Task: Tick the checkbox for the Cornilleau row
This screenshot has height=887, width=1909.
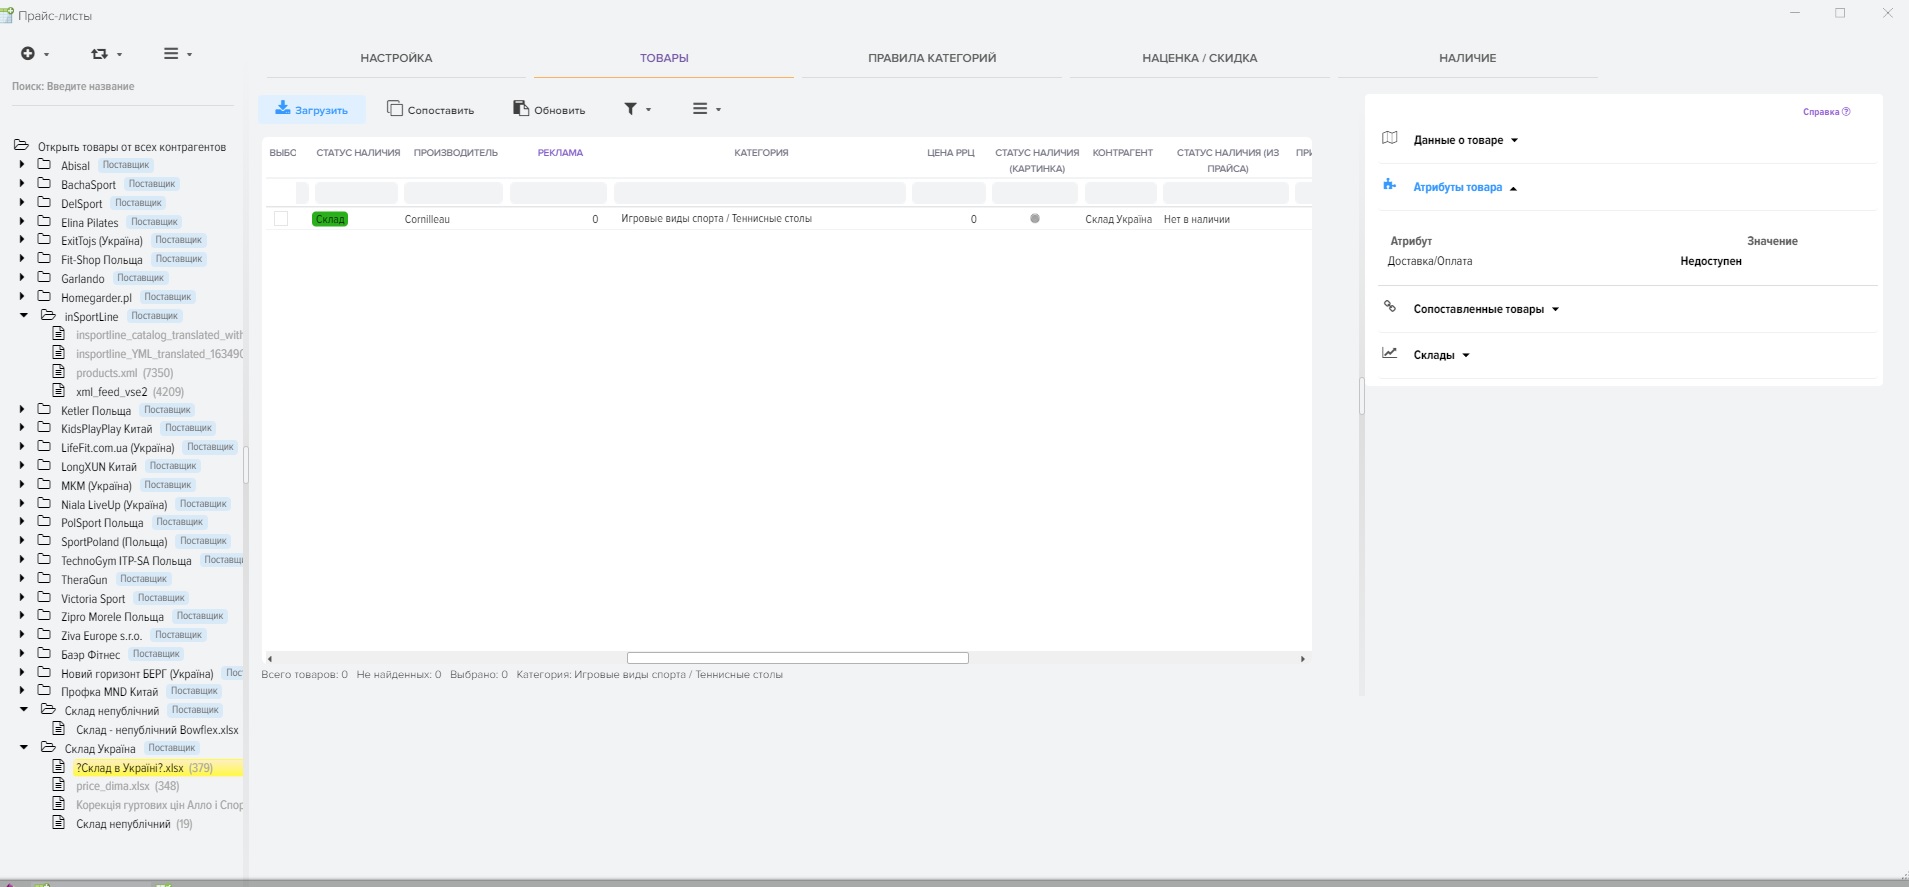Action: (x=281, y=219)
